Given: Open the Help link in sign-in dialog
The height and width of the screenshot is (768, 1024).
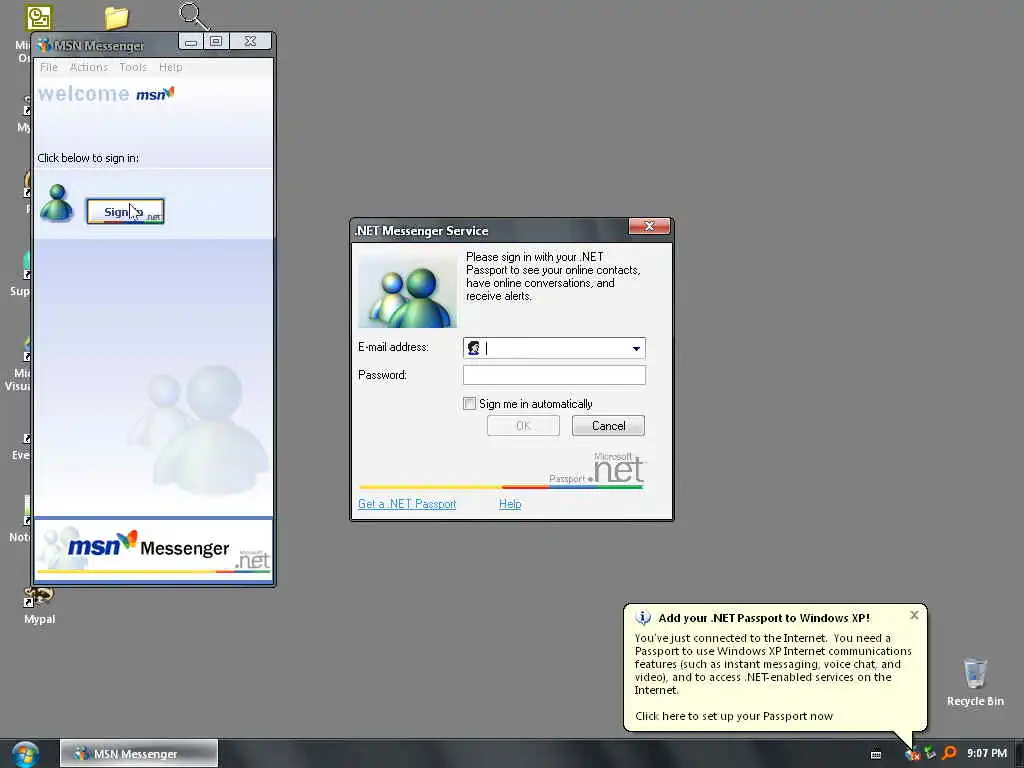Looking at the screenshot, I should (x=510, y=504).
